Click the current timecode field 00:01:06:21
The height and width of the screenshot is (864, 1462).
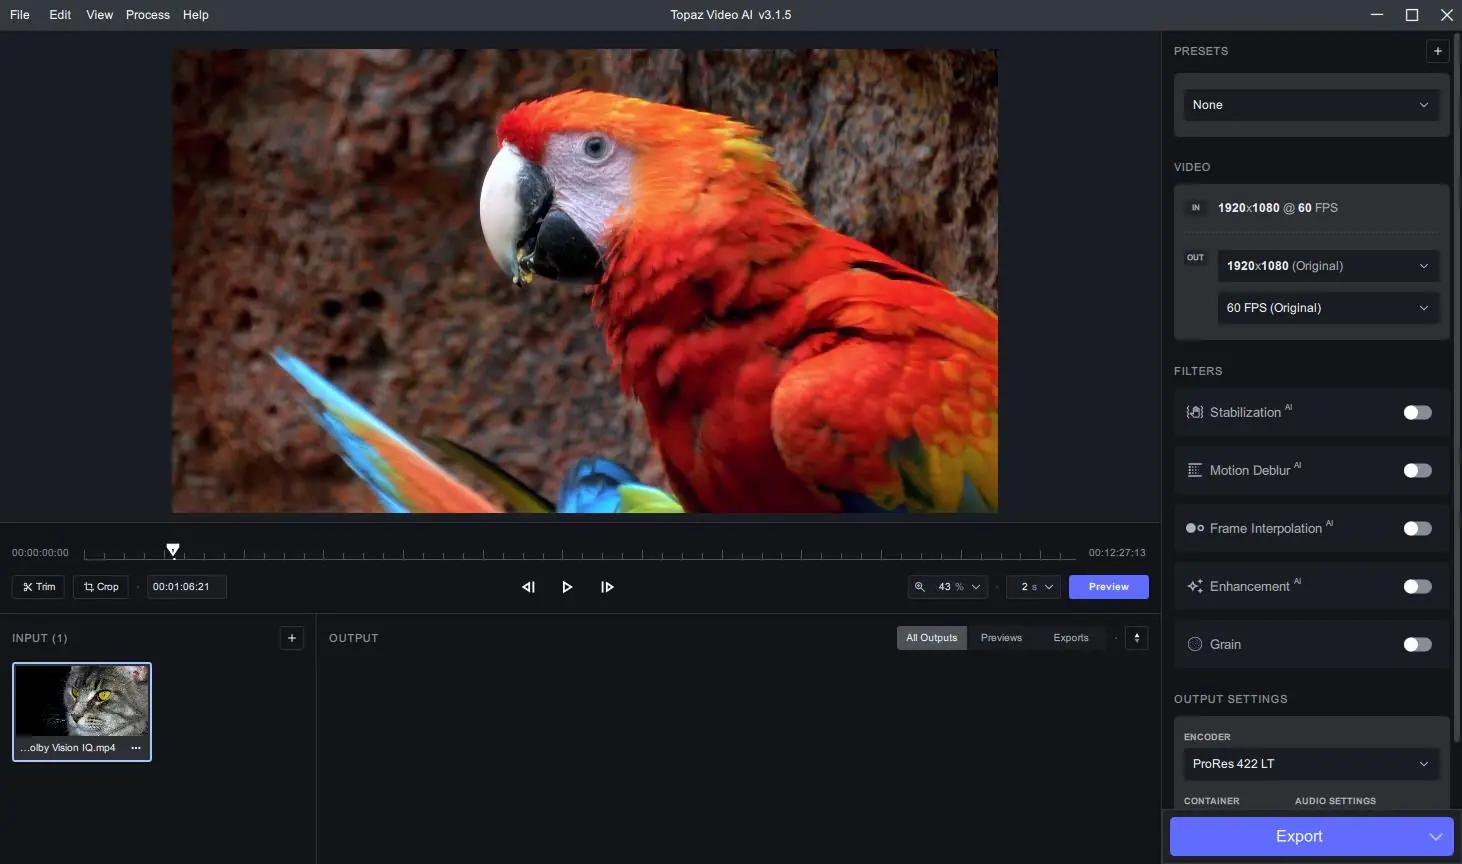(187, 587)
